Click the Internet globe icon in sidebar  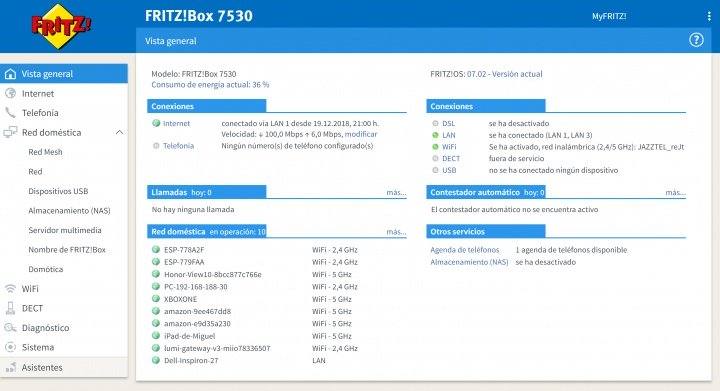(x=10, y=93)
